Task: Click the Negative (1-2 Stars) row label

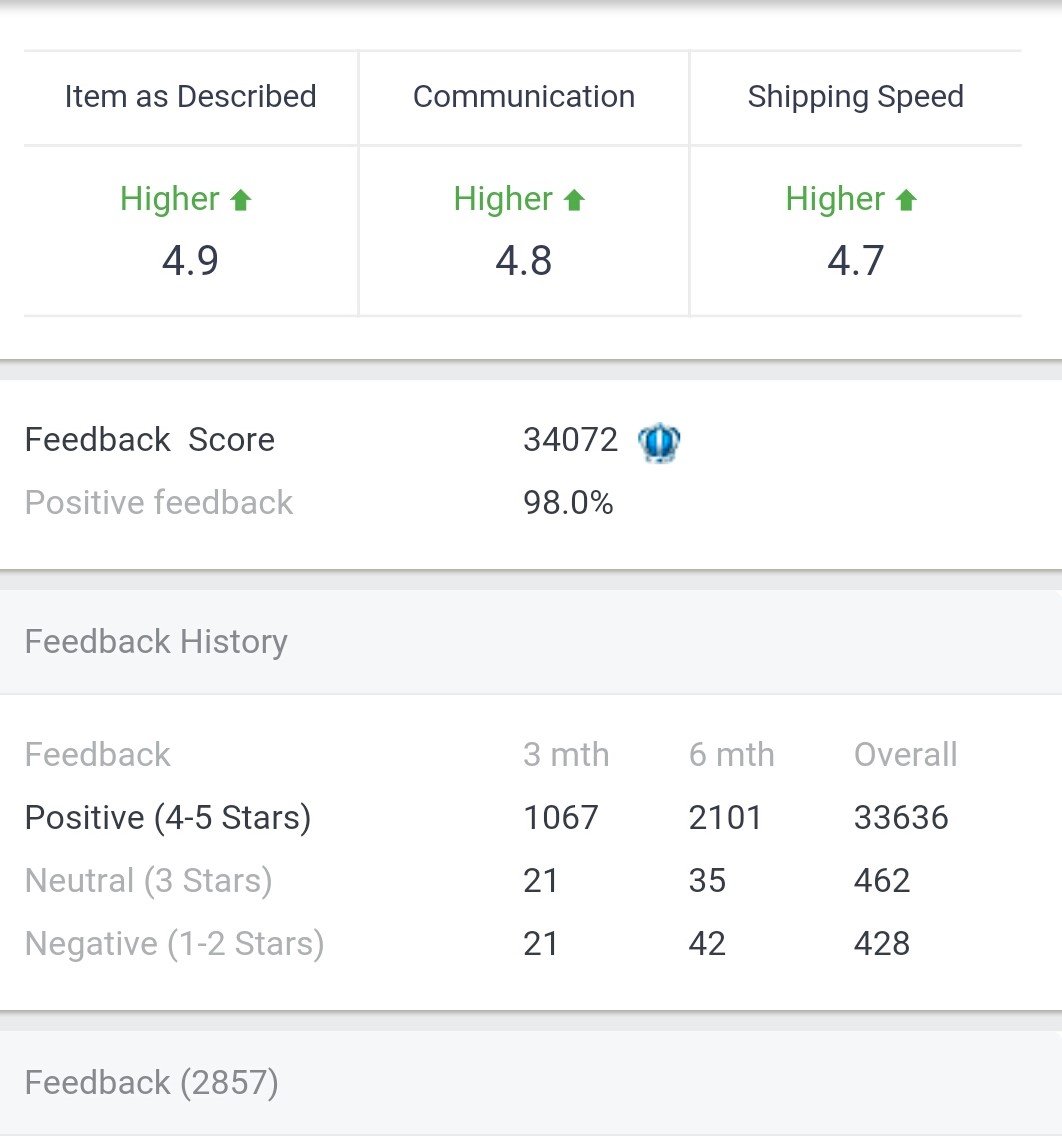Action: coord(174,944)
